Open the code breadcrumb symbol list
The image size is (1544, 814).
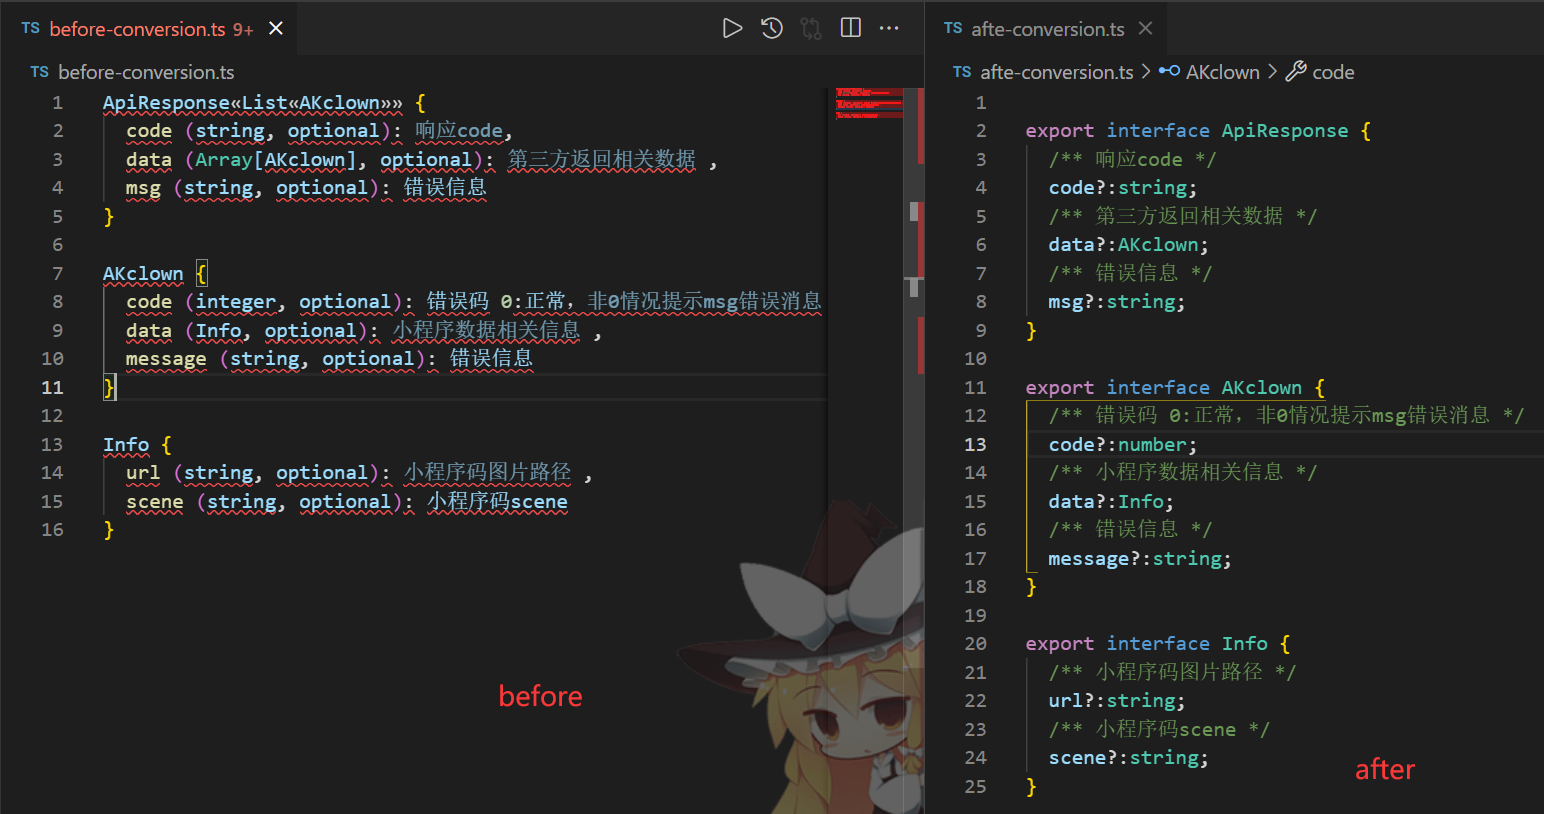coord(1333,72)
